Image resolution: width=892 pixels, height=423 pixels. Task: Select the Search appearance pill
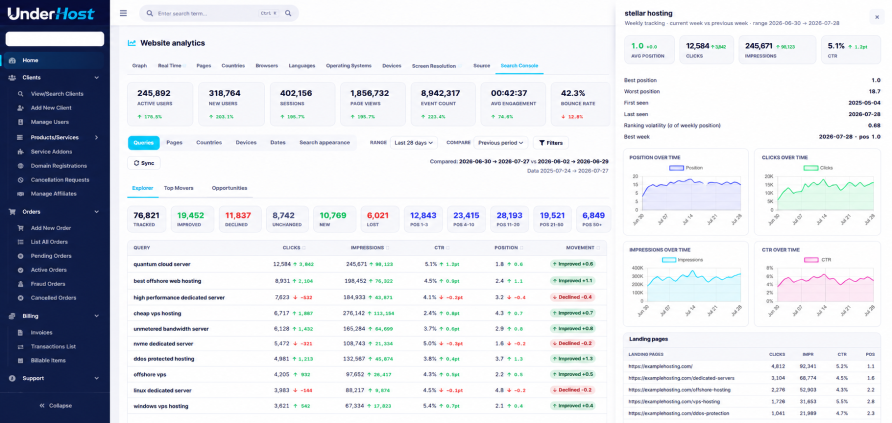[x=325, y=143]
